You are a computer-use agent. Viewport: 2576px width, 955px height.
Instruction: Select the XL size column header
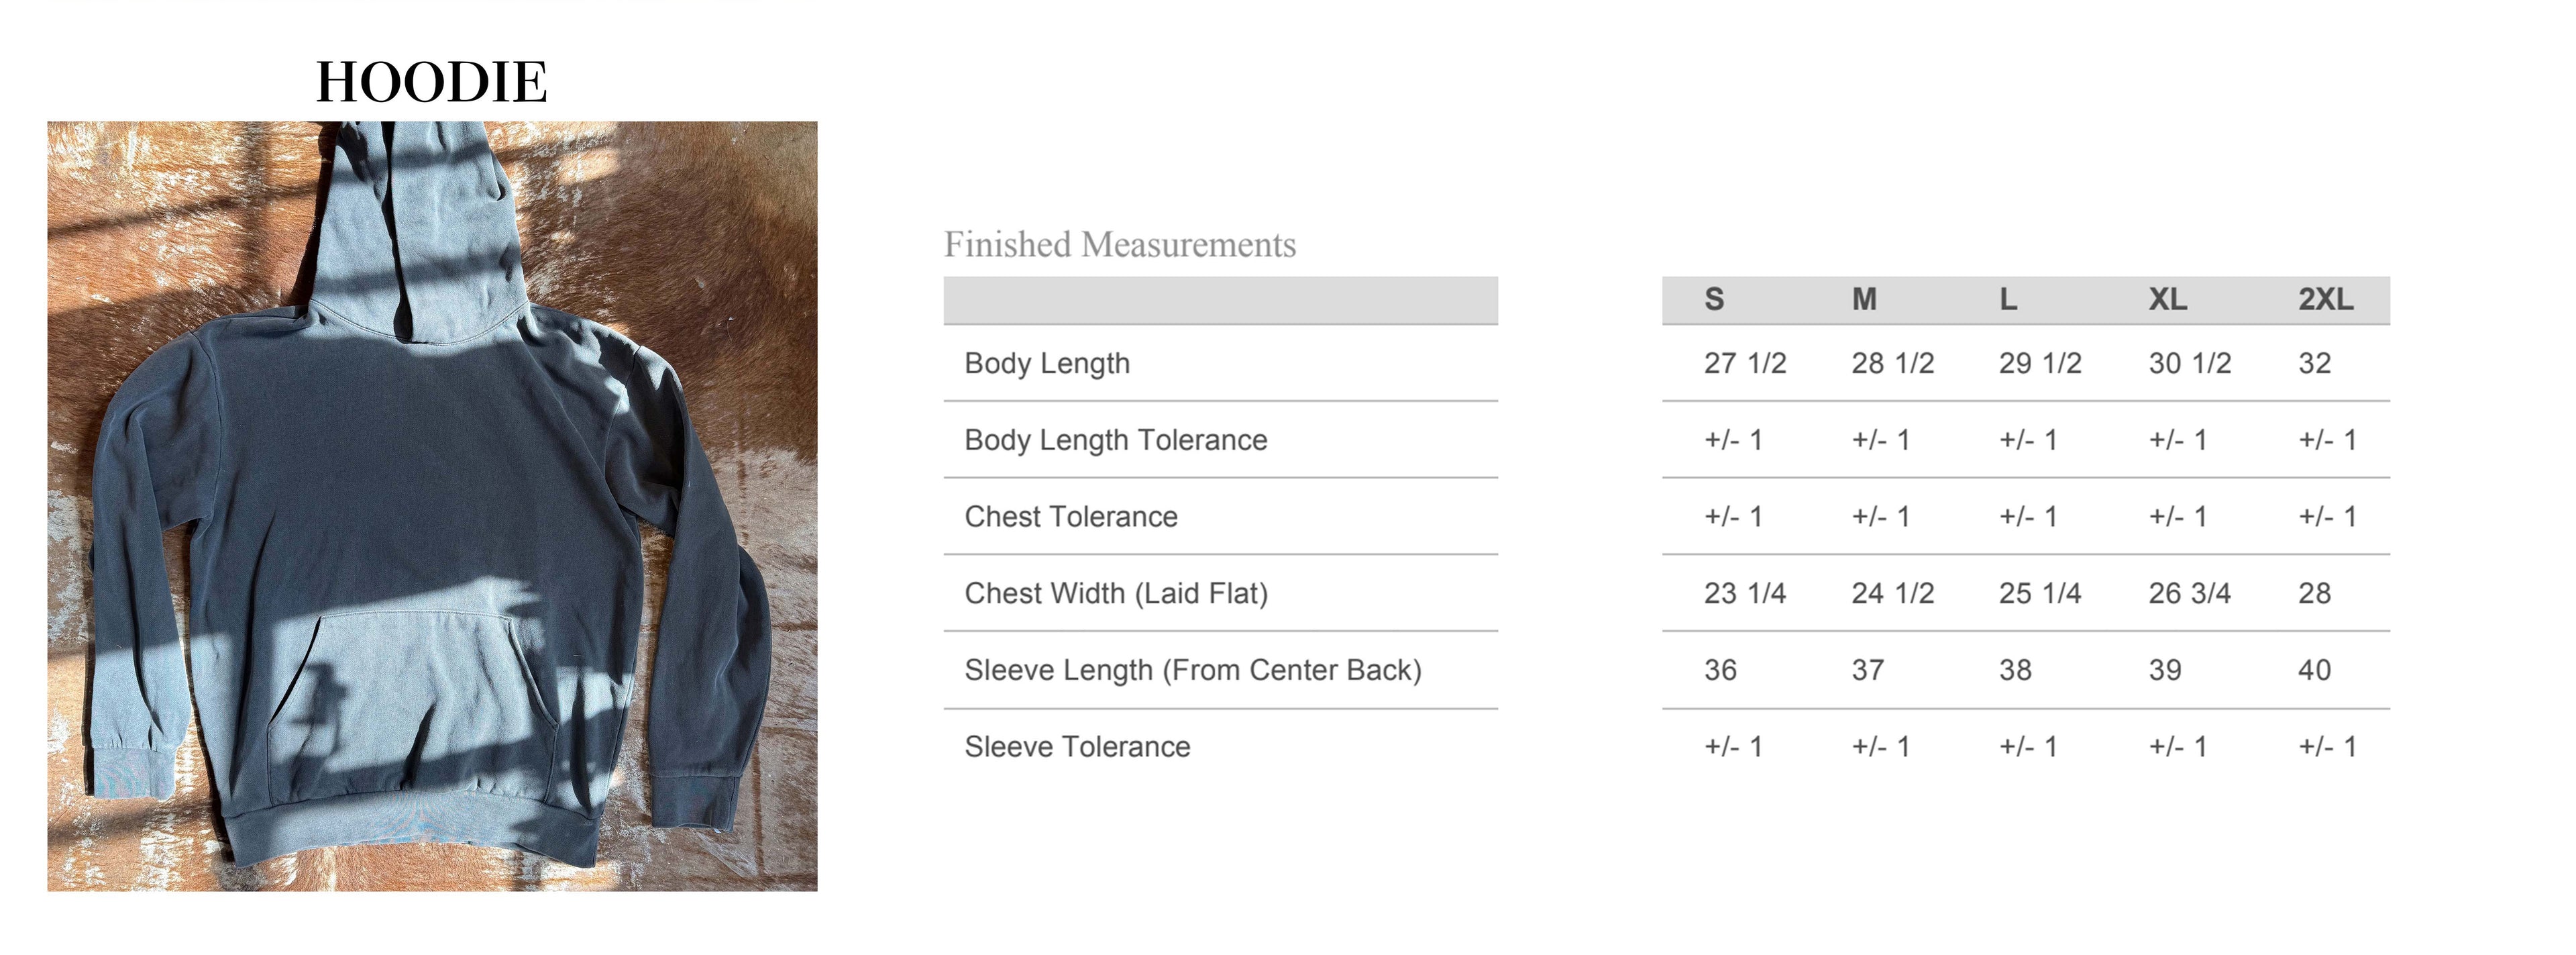coord(2168,299)
